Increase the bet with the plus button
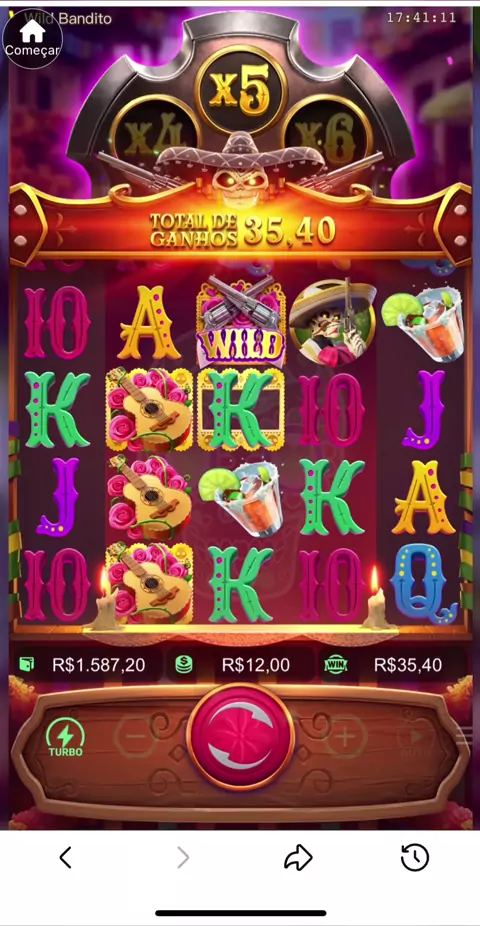 pyautogui.click(x=345, y=737)
